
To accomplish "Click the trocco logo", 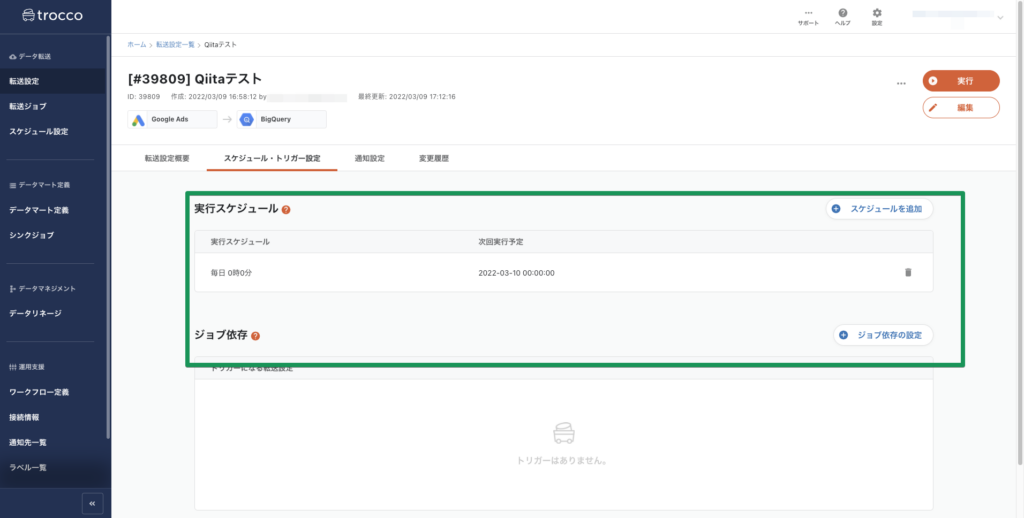I will 47,15.
